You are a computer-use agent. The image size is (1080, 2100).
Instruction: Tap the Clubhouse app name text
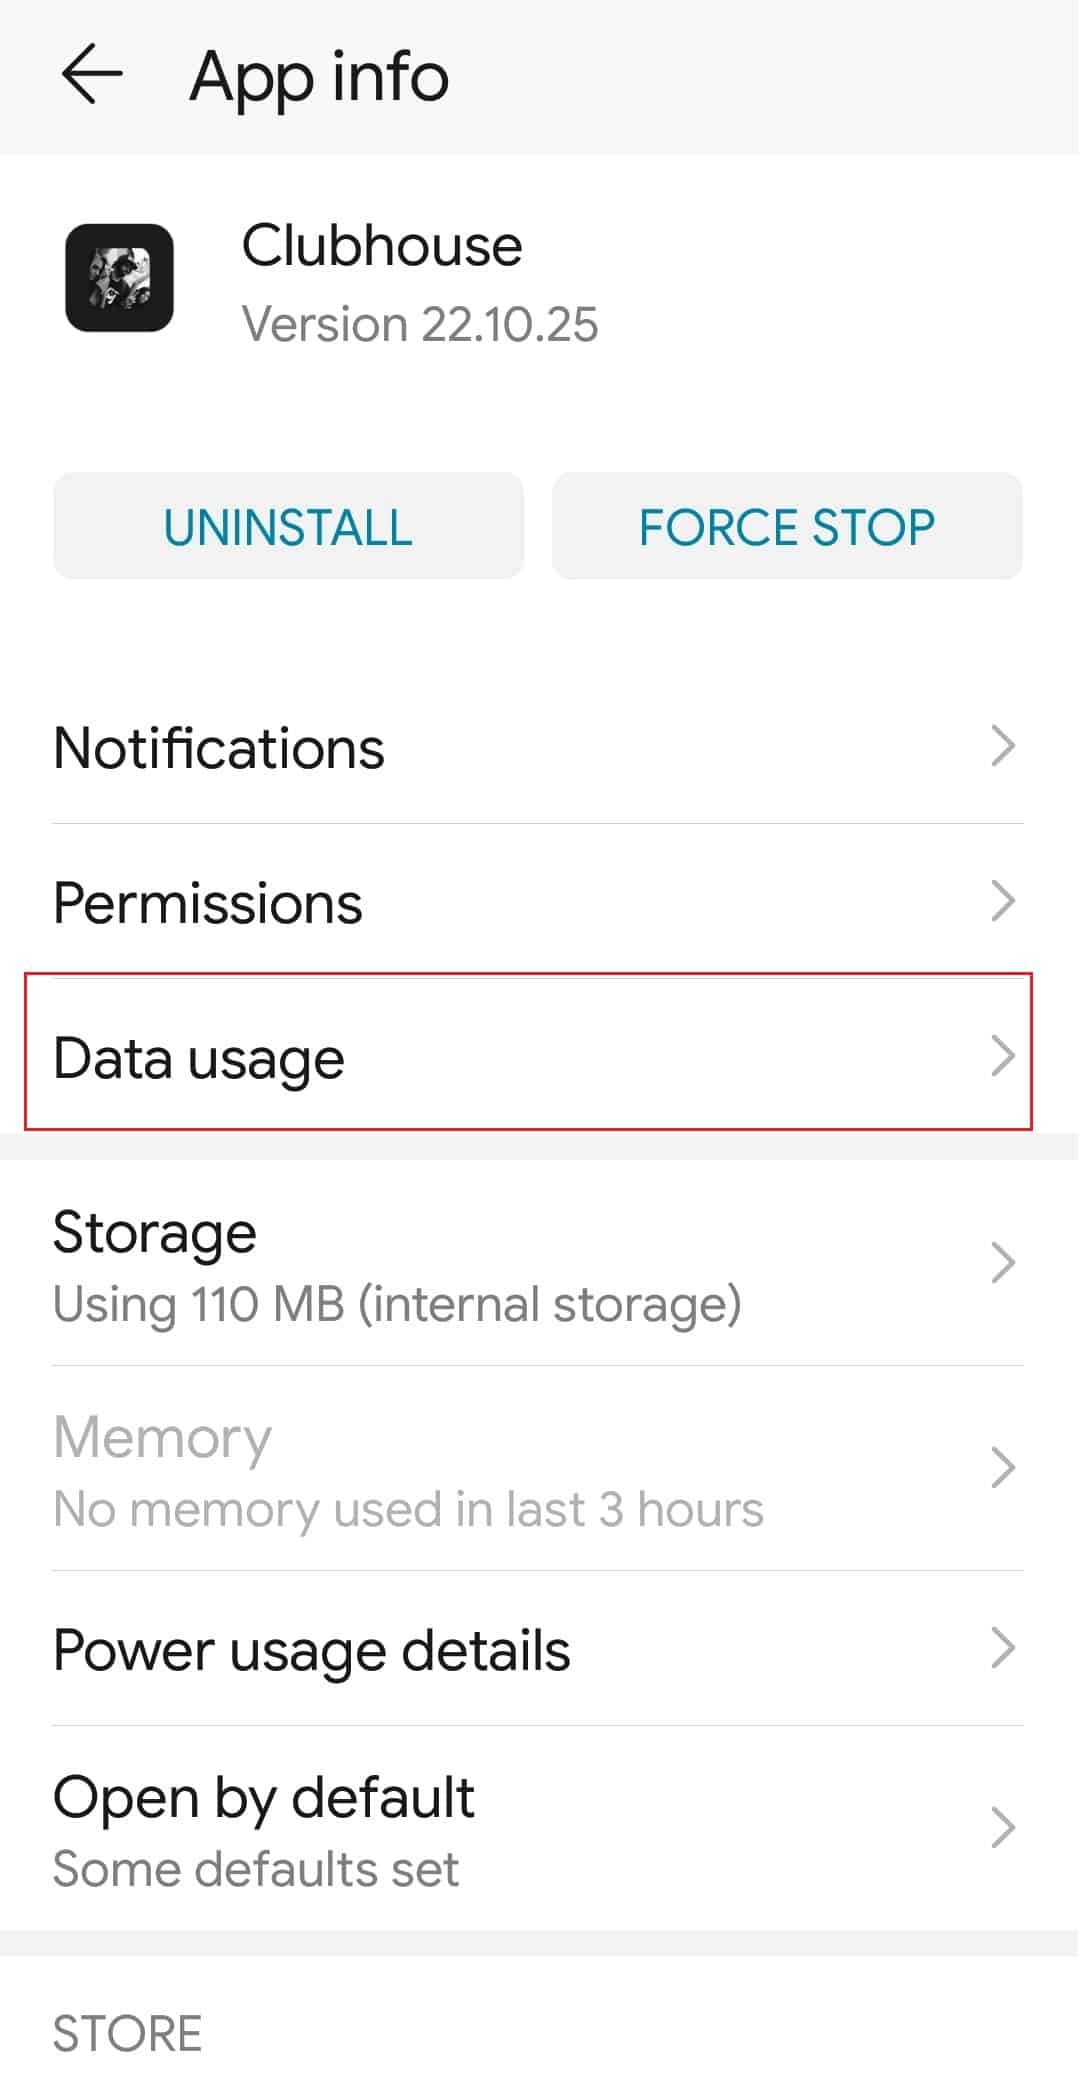381,246
